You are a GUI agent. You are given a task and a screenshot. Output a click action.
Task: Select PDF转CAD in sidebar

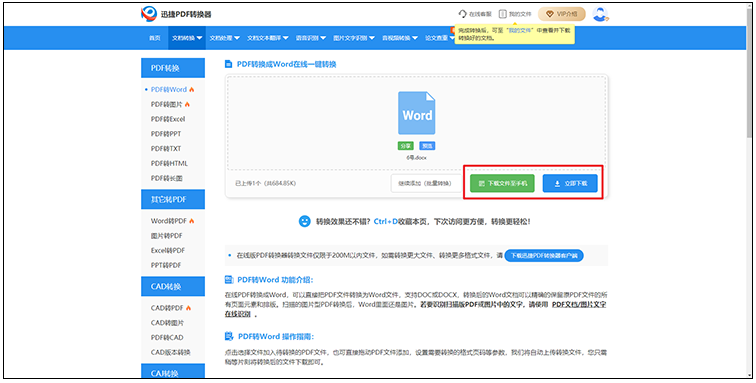pyautogui.click(x=167, y=338)
